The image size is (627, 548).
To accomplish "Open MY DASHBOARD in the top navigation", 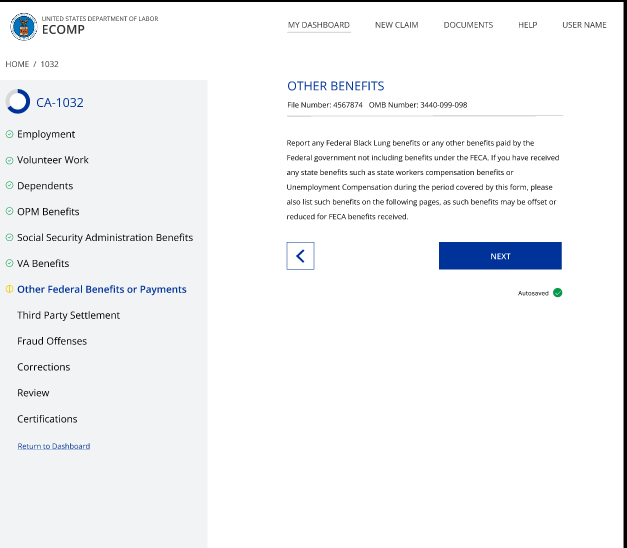I will click(319, 25).
